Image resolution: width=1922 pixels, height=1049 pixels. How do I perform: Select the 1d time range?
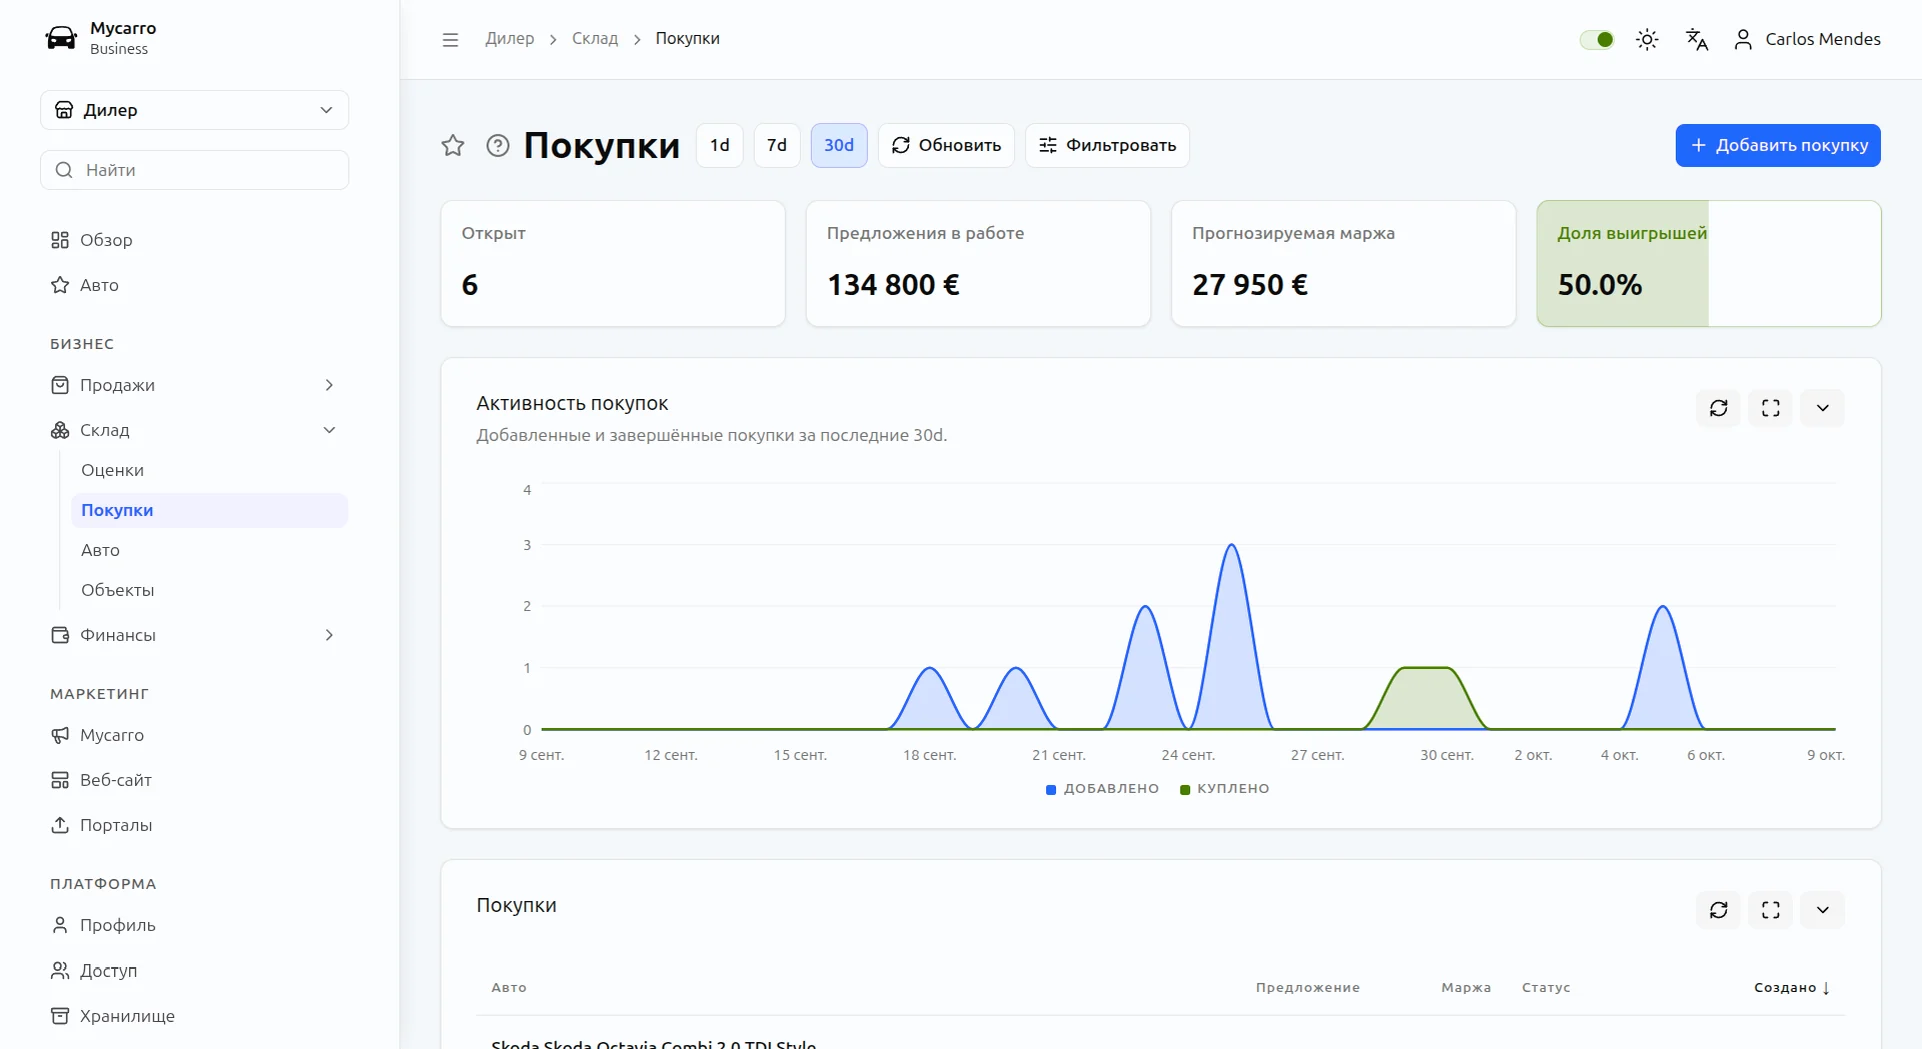point(720,146)
